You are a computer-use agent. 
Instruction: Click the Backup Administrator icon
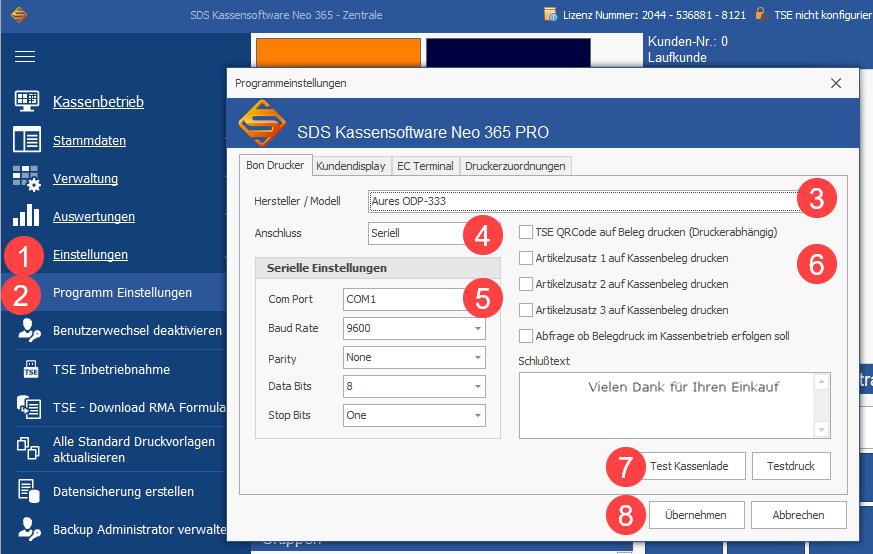coord(29,529)
